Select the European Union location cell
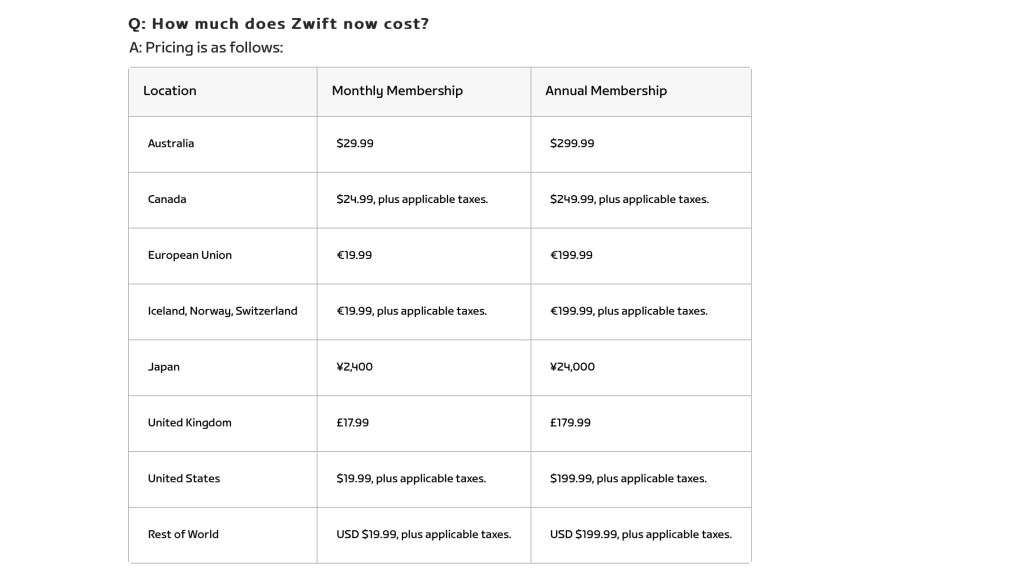1024x576 pixels. click(190, 256)
